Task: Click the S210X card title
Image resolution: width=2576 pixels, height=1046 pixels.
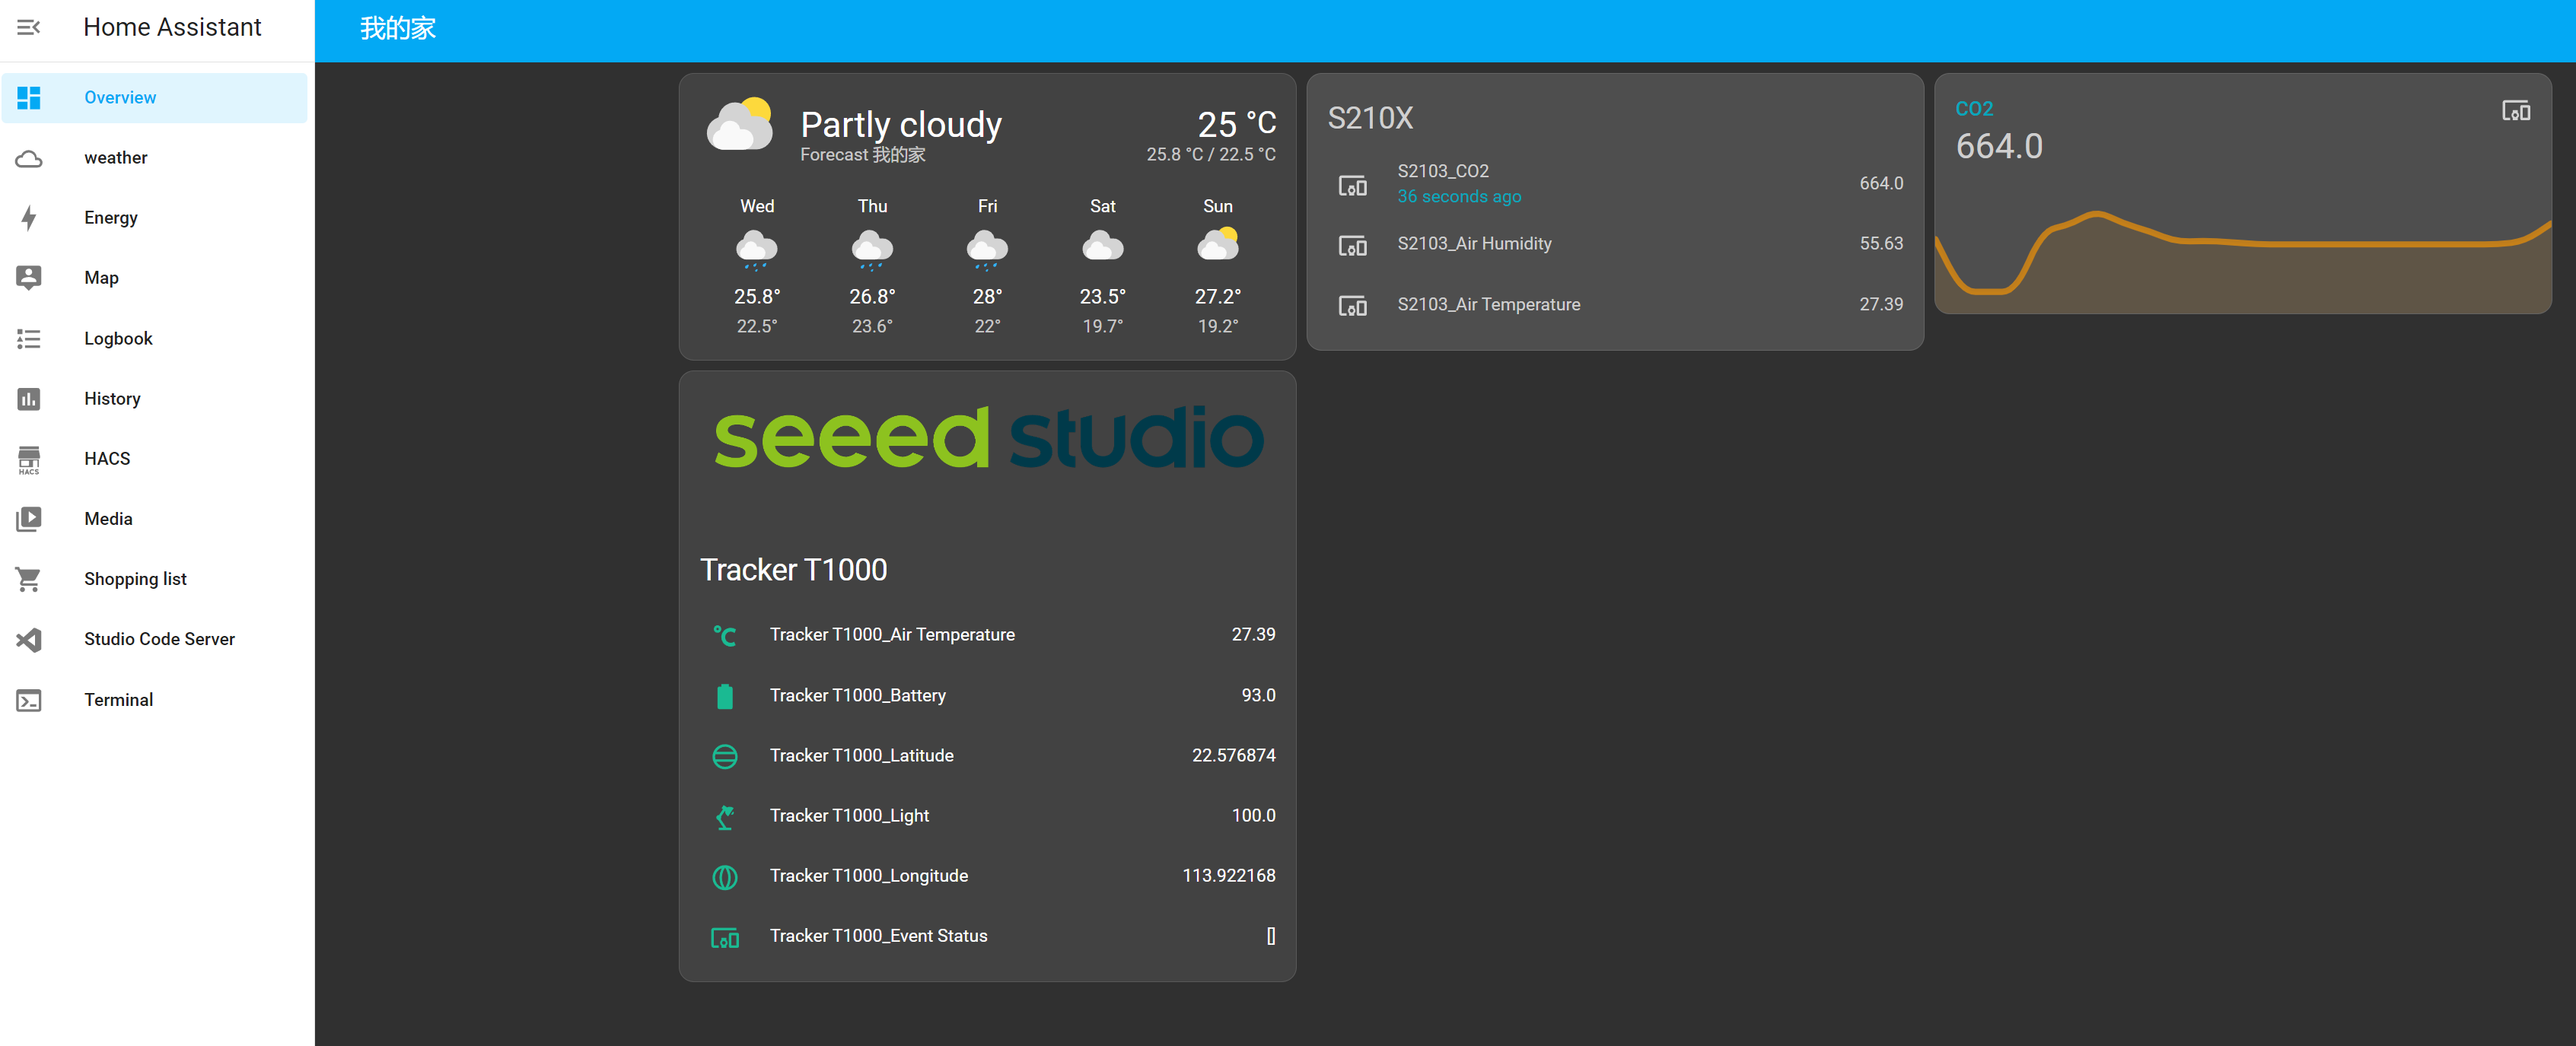Action: [x=1370, y=118]
